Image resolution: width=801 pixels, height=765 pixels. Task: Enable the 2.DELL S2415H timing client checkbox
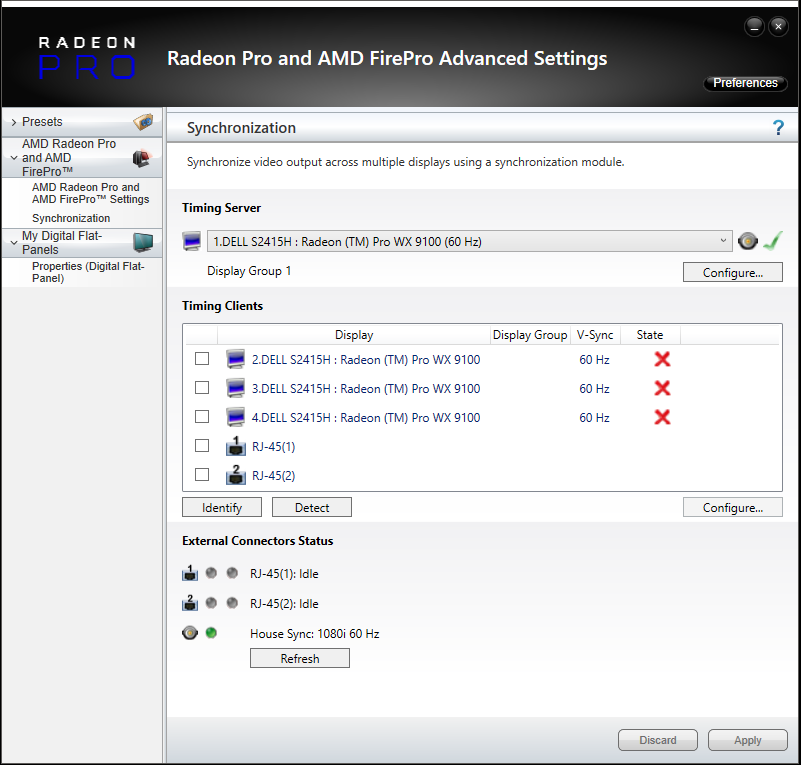pos(202,359)
